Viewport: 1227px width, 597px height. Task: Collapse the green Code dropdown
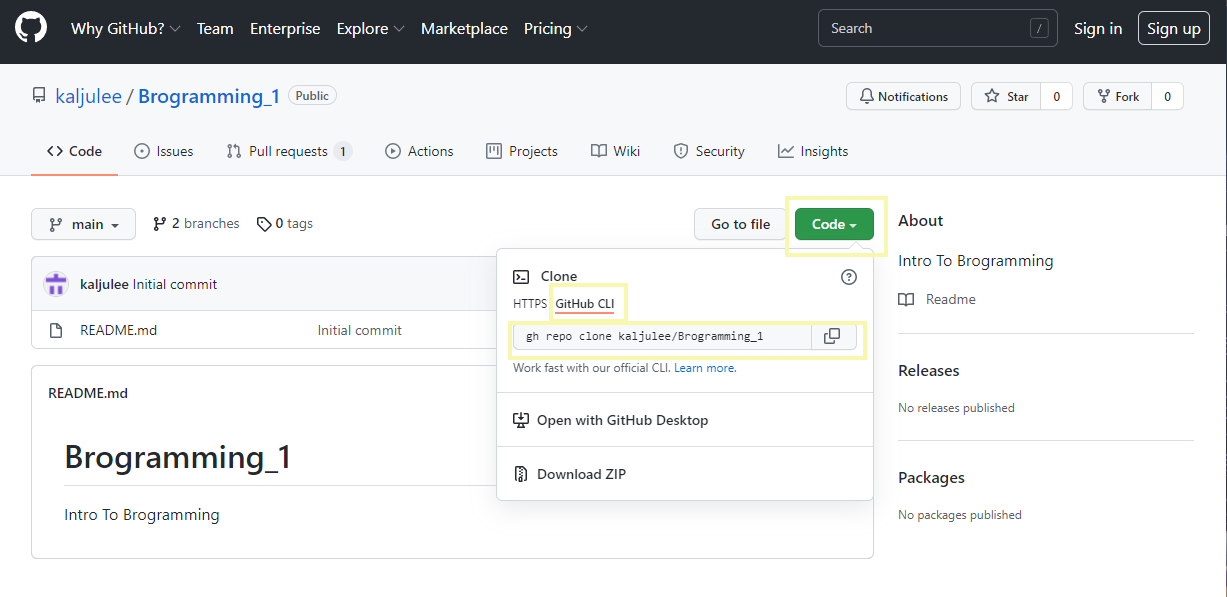click(x=833, y=224)
